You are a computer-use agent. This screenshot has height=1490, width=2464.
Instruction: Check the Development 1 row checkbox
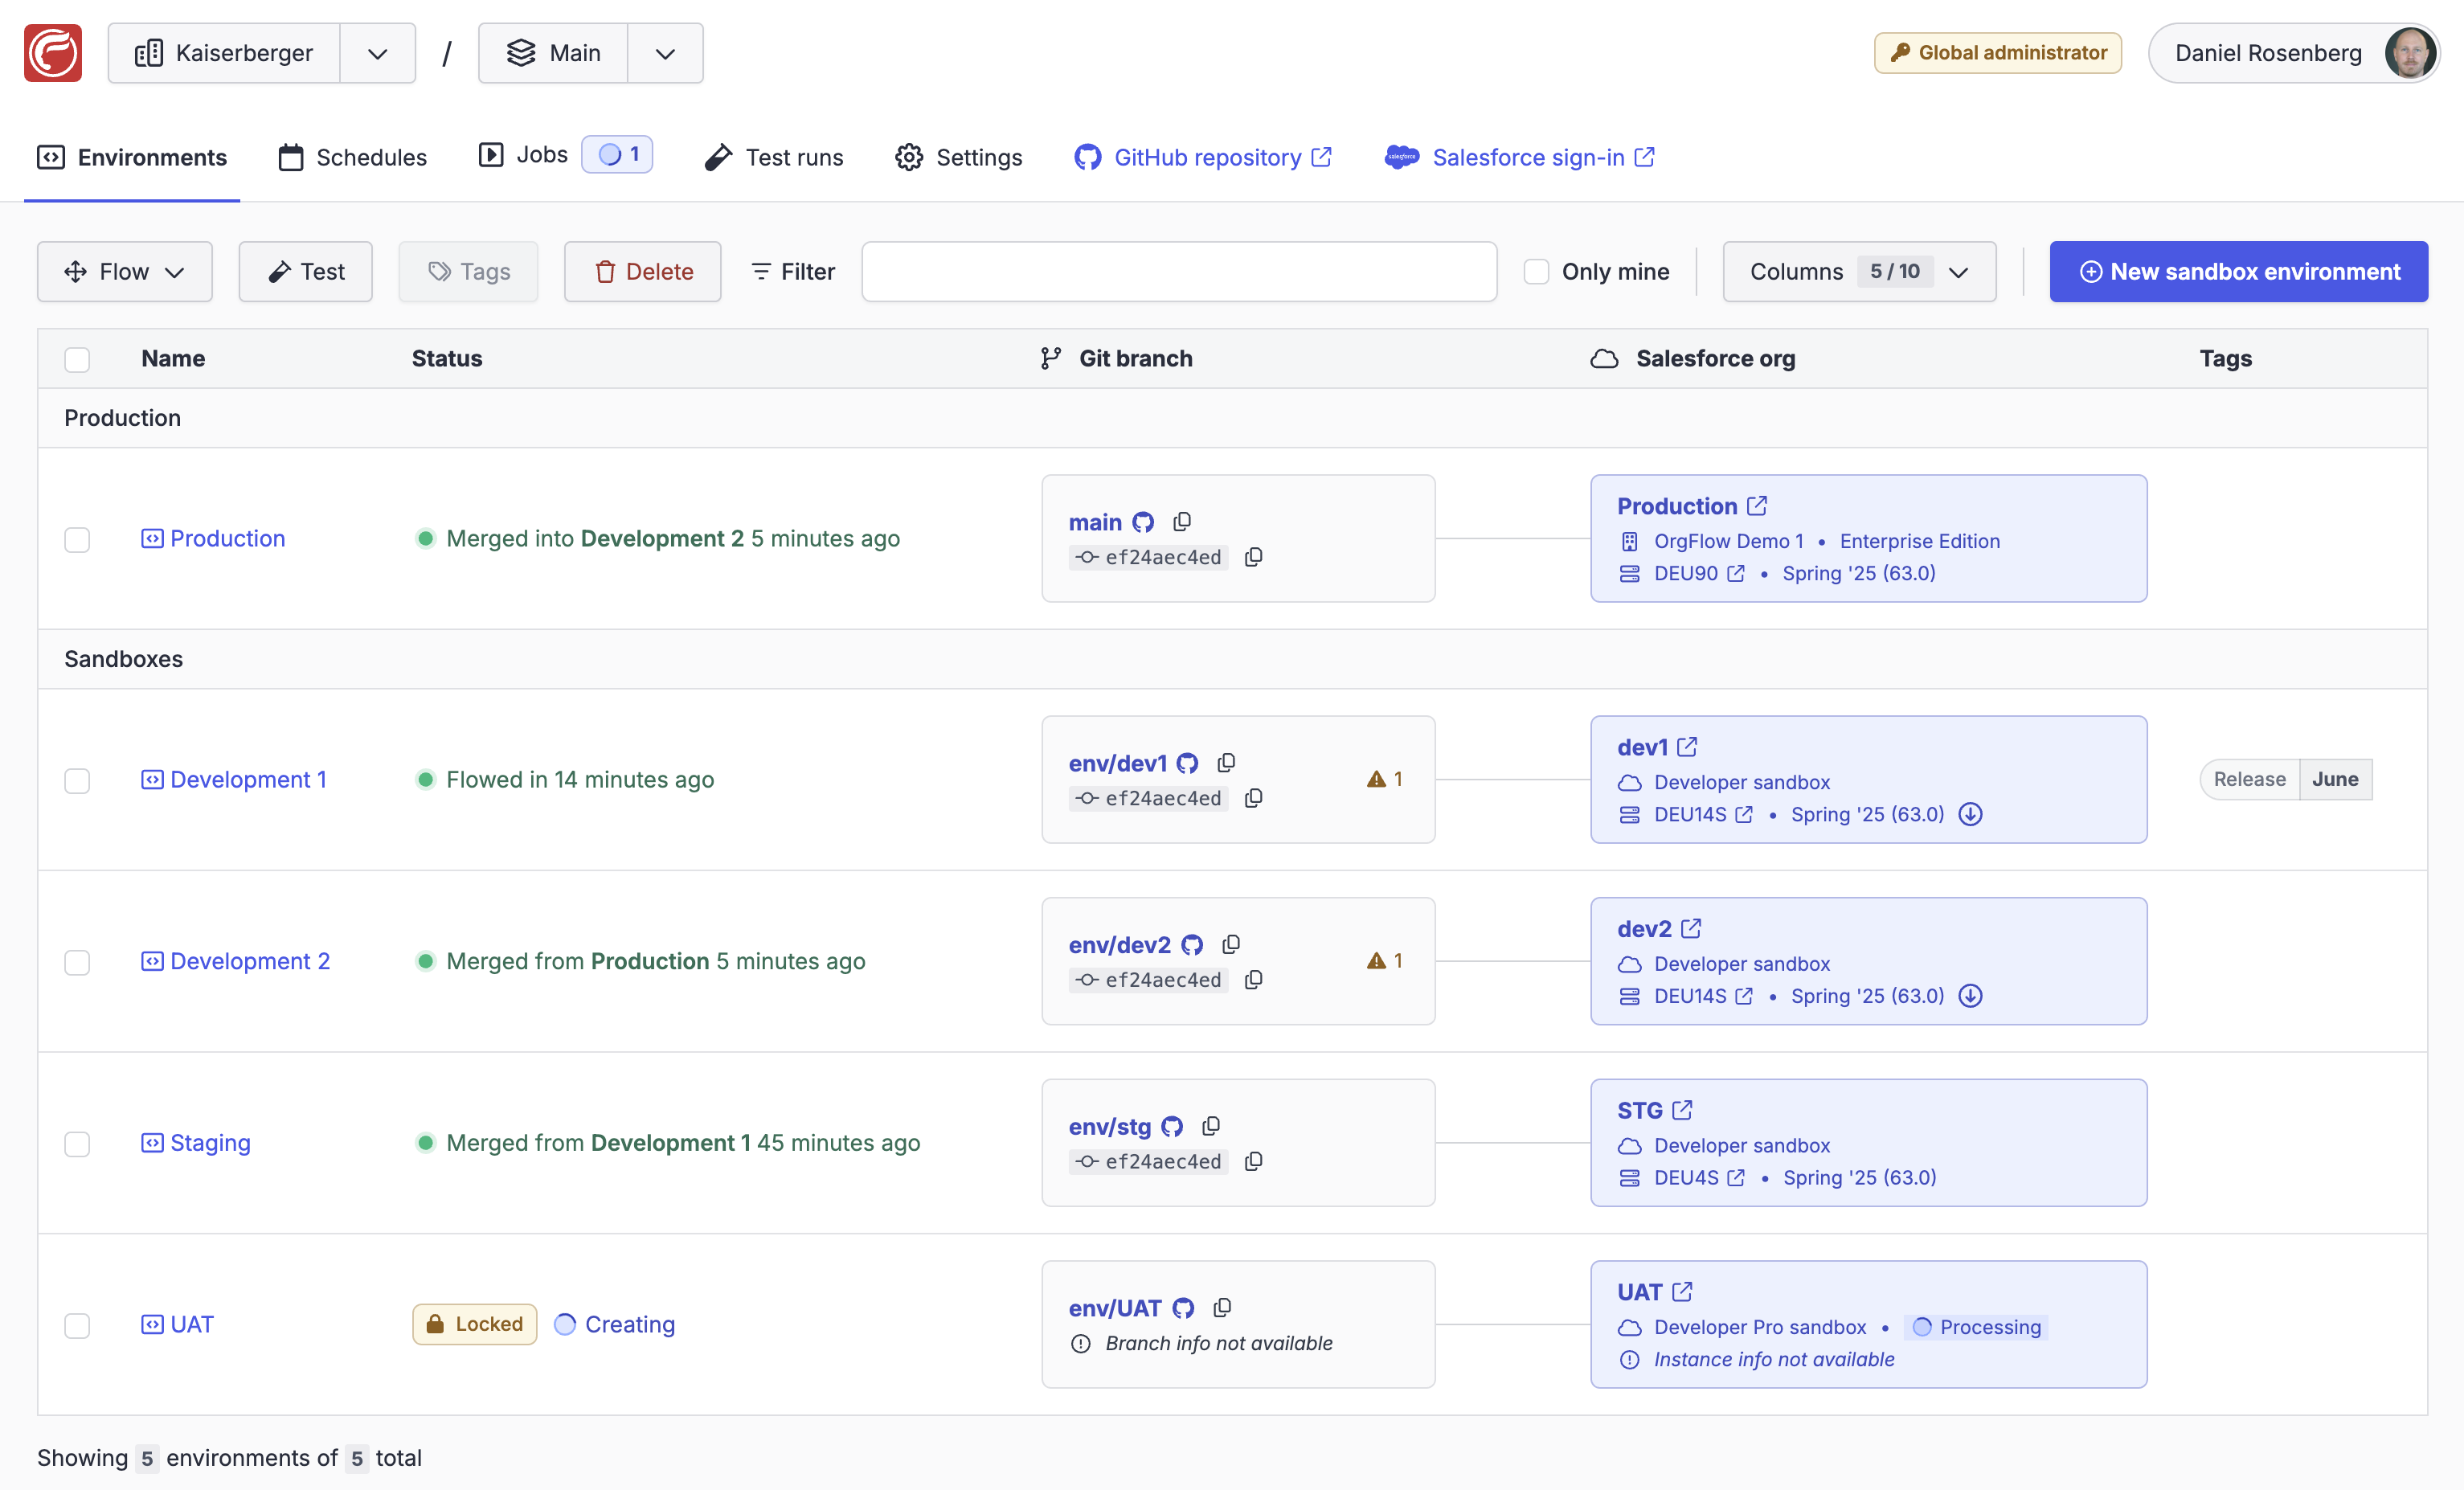(x=77, y=781)
